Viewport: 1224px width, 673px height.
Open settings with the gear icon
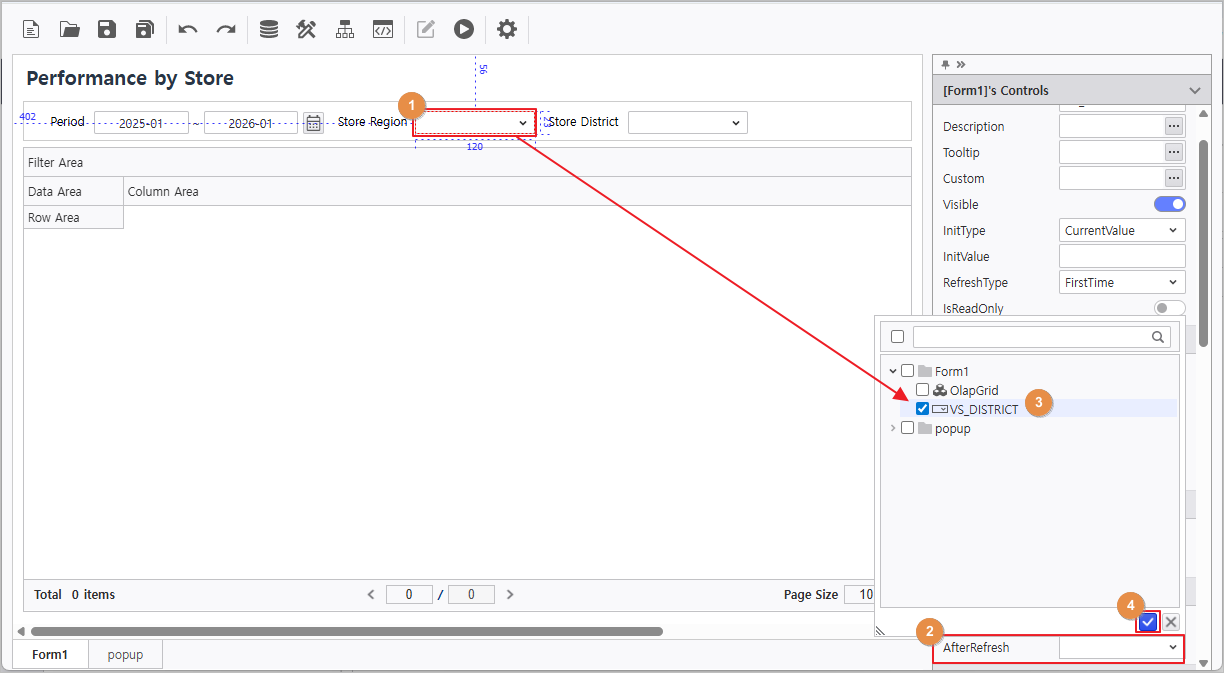pos(507,29)
